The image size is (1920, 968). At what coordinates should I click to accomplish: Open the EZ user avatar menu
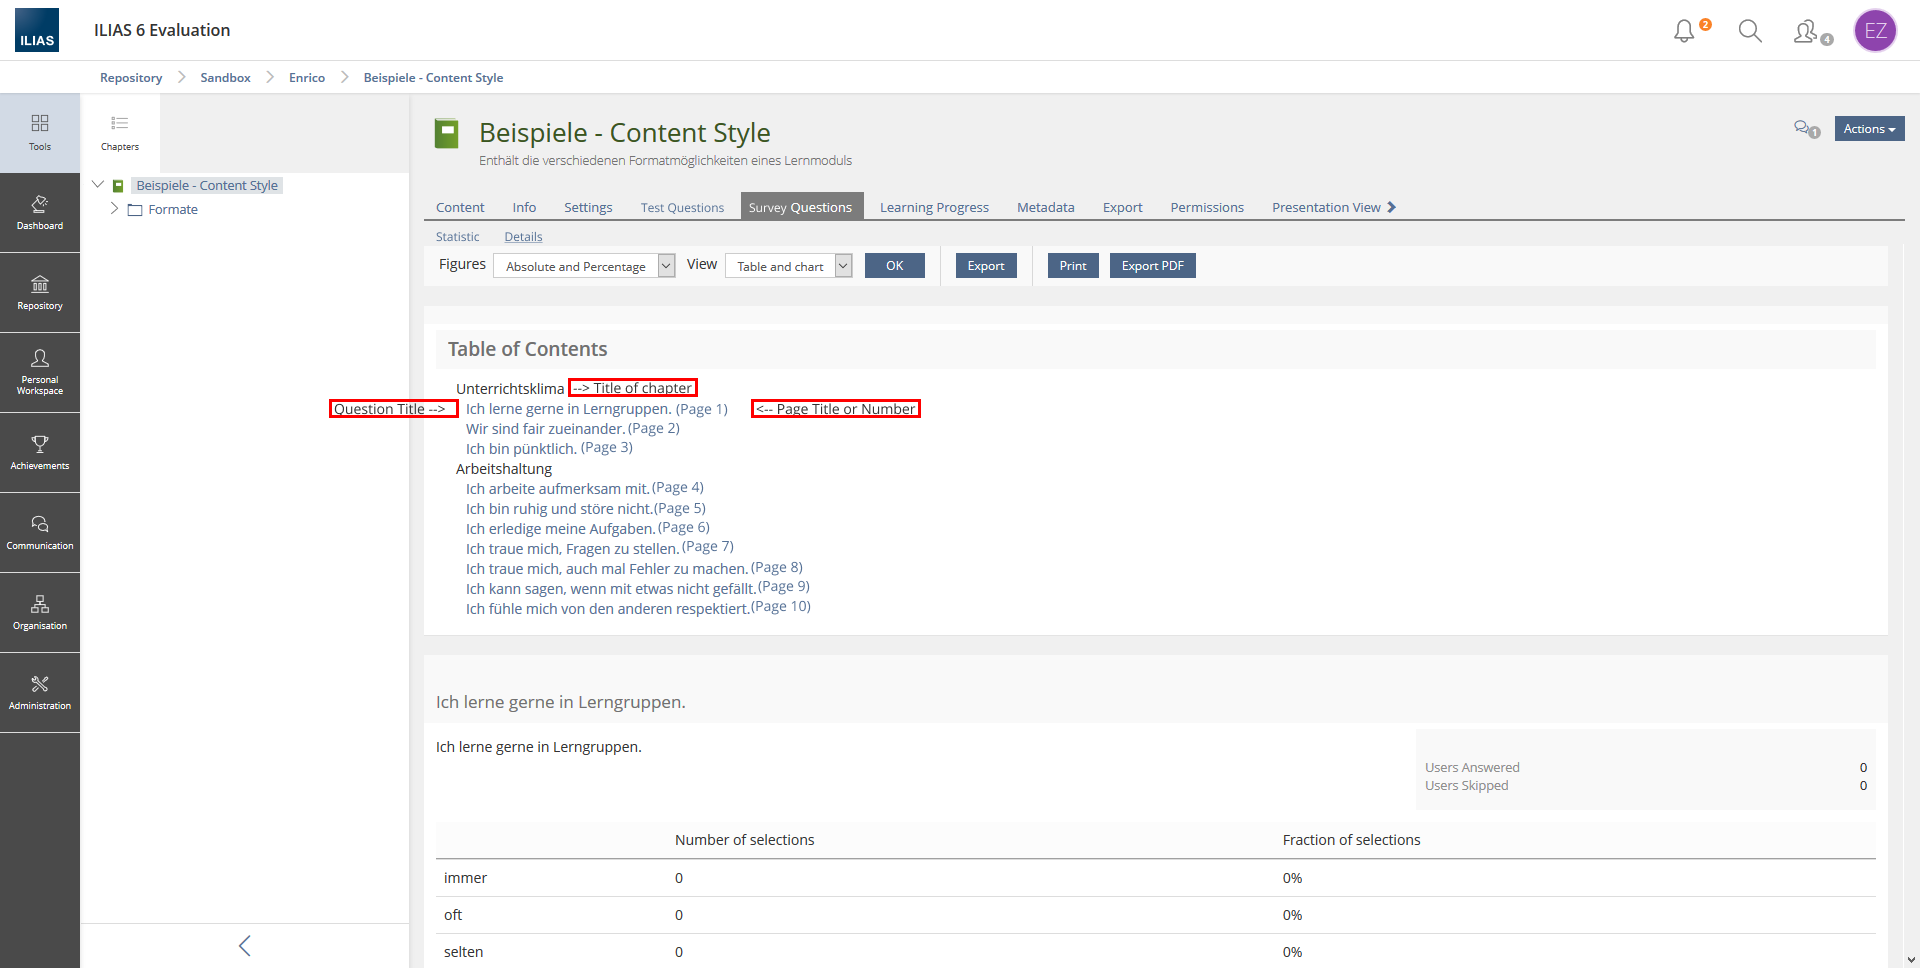[1875, 31]
